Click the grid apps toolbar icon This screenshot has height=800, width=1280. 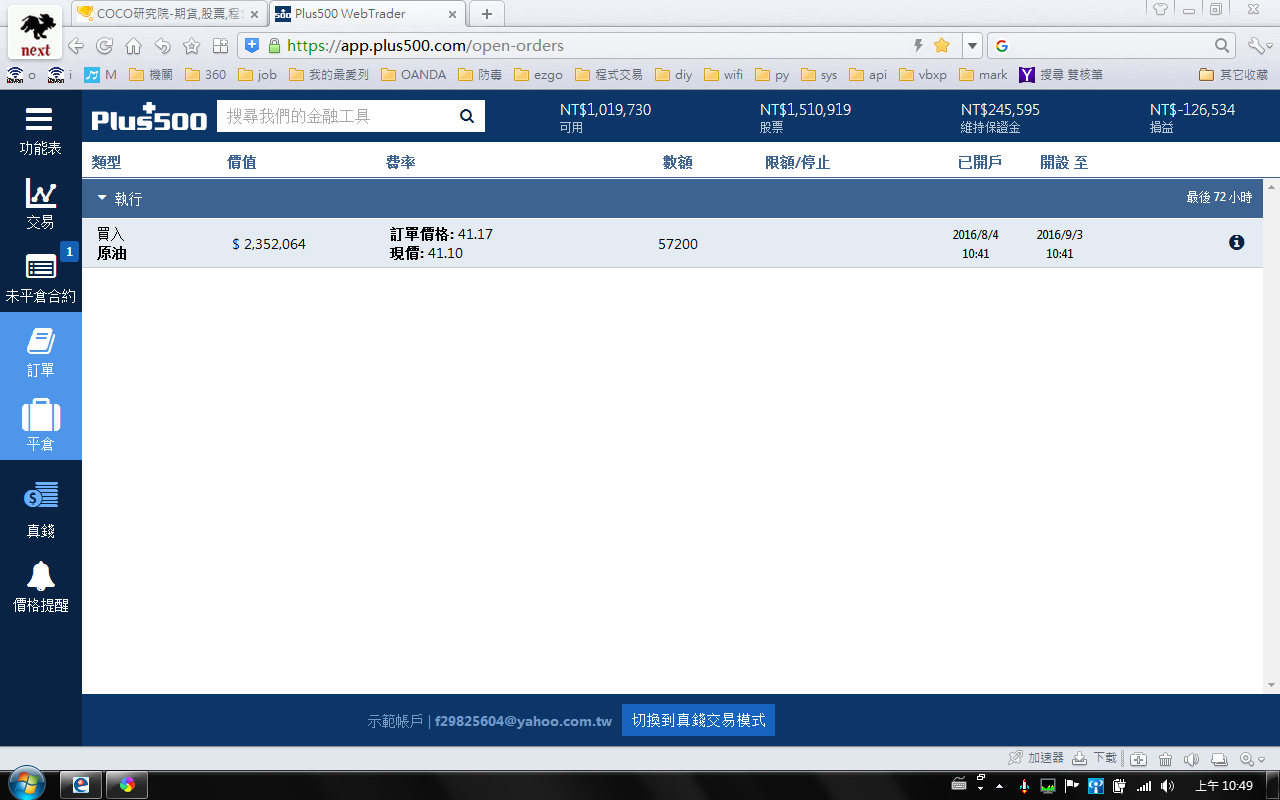pyautogui.click(x=220, y=46)
